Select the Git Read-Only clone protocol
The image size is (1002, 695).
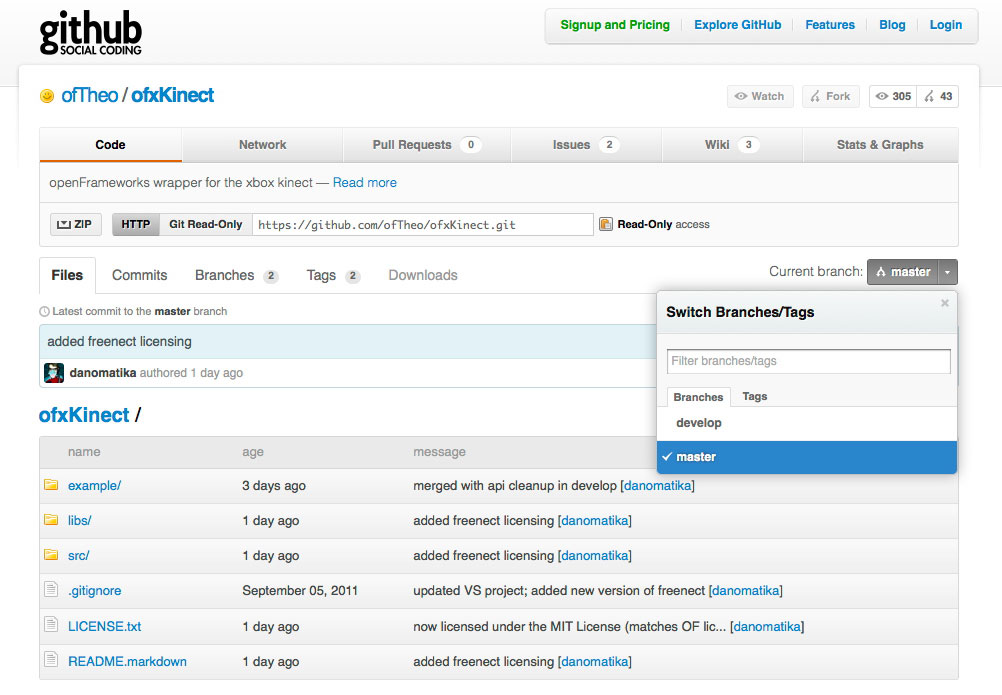coord(206,224)
